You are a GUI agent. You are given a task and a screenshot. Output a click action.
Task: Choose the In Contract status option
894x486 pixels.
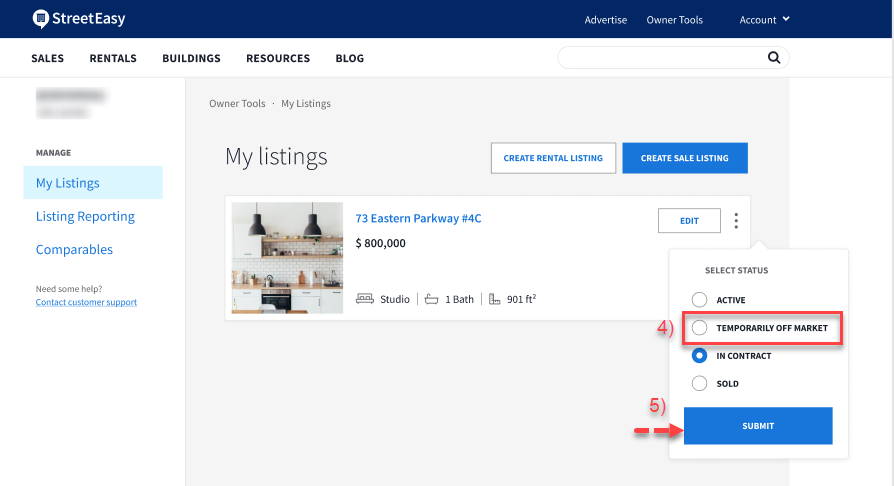tap(700, 355)
